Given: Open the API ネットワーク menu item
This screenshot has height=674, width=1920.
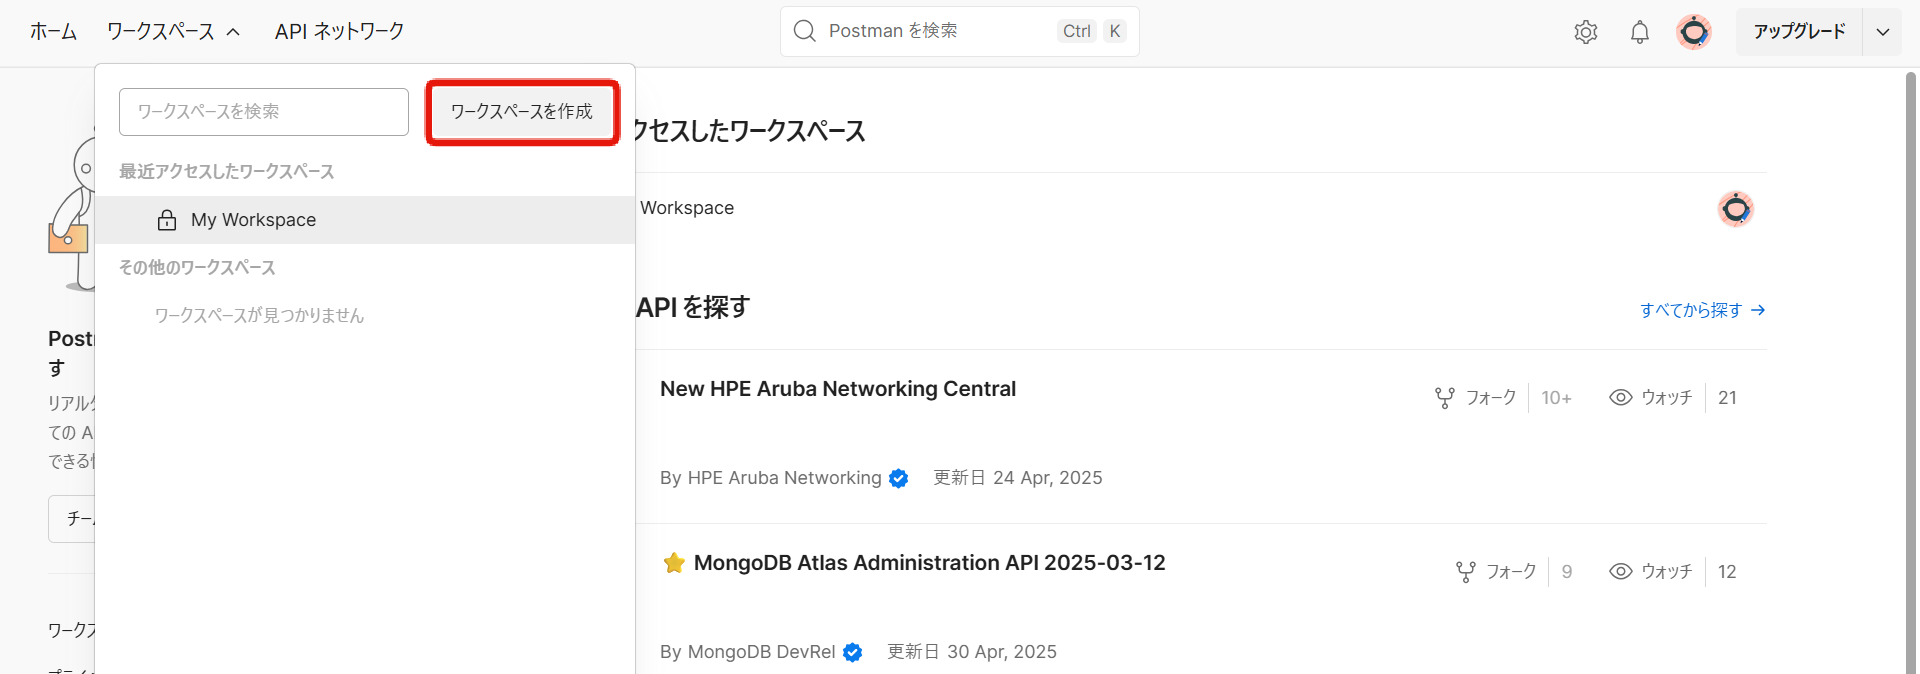Looking at the screenshot, I should tap(339, 32).
